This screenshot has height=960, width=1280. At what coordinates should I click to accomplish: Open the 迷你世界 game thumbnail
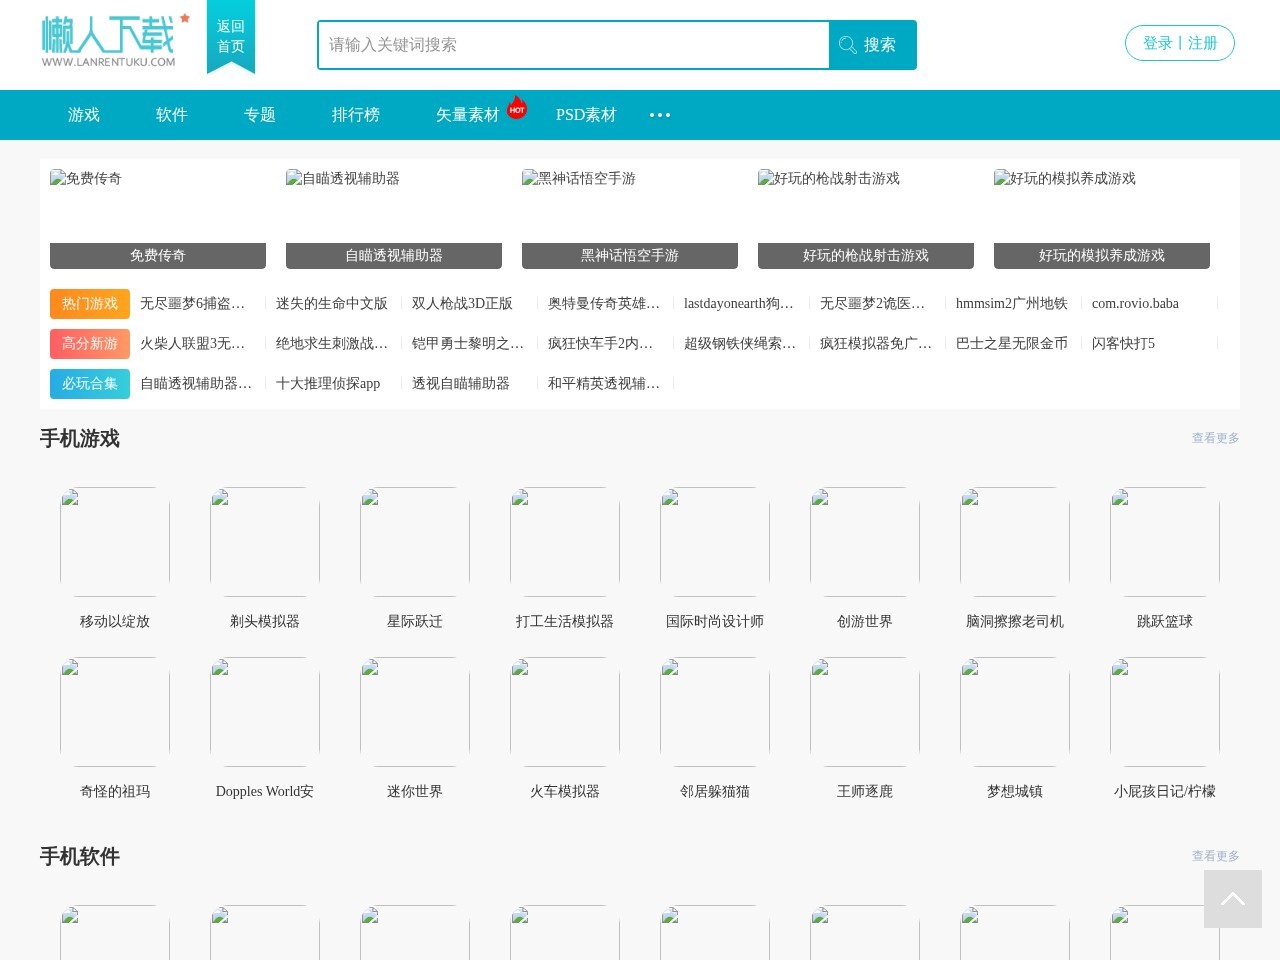click(x=414, y=711)
